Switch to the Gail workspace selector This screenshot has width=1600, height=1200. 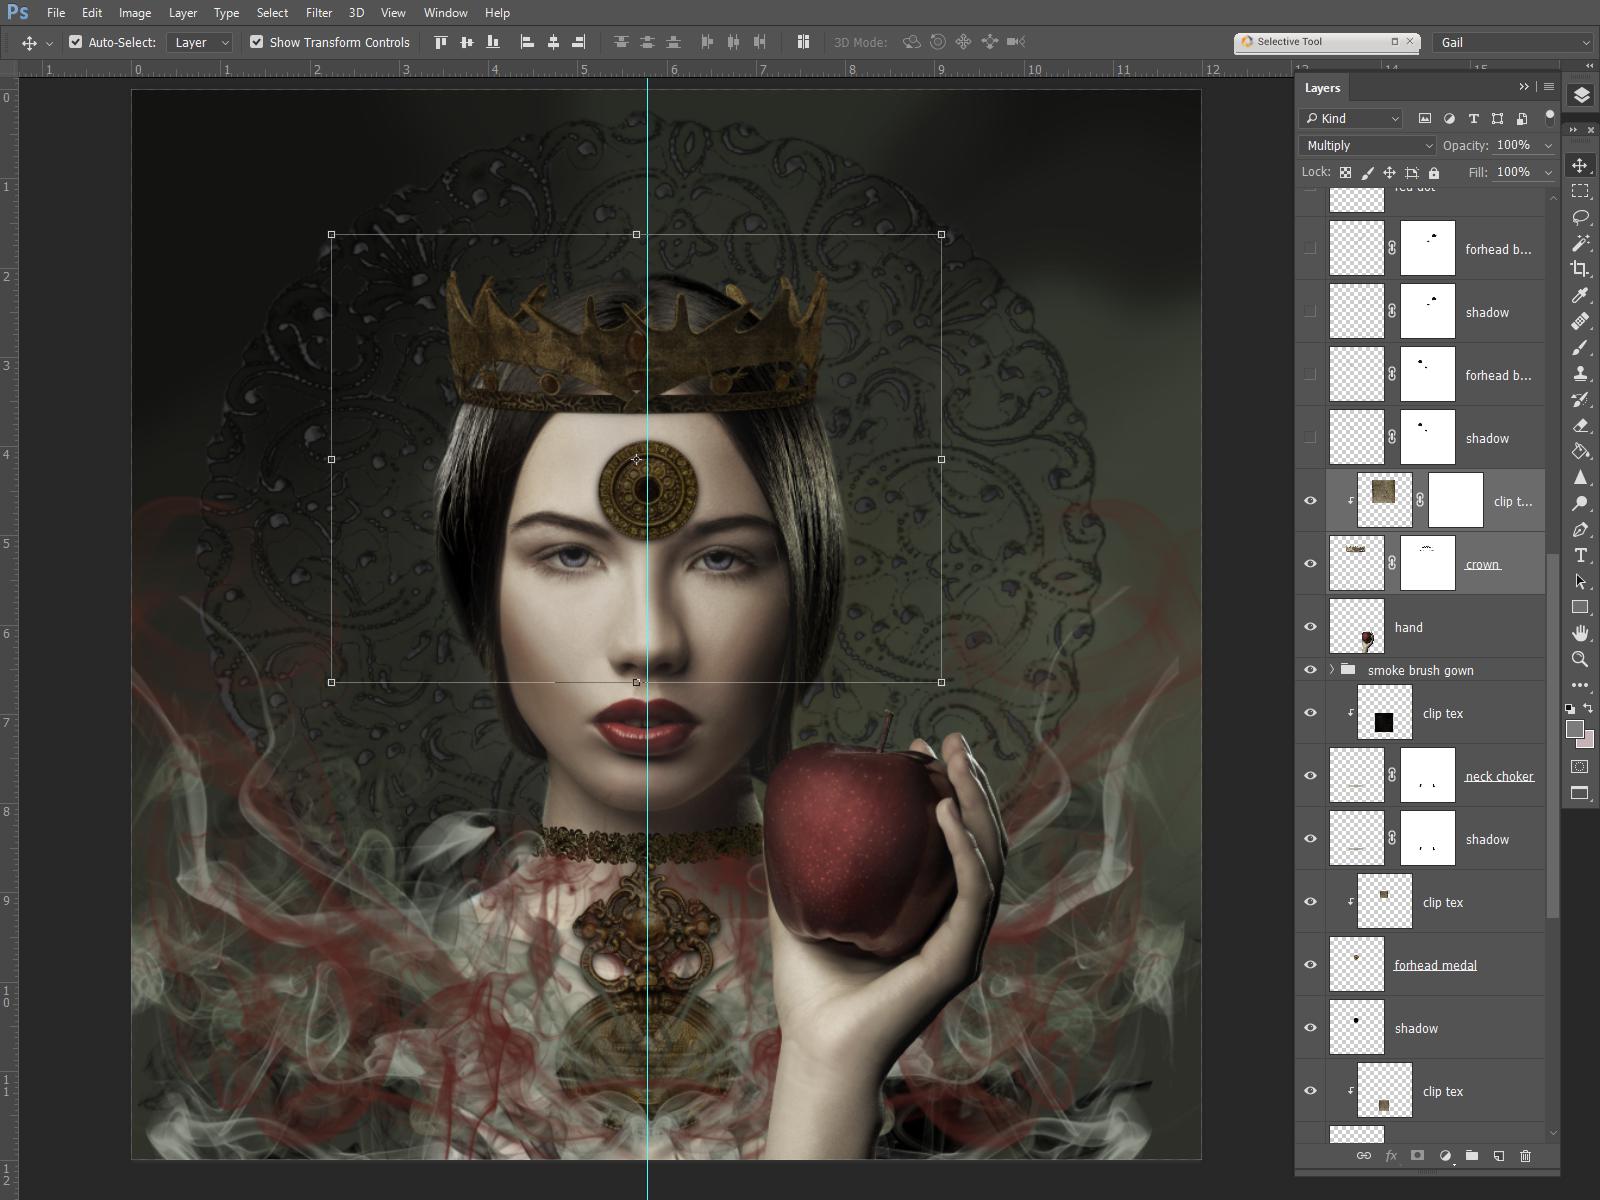click(1512, 42)
